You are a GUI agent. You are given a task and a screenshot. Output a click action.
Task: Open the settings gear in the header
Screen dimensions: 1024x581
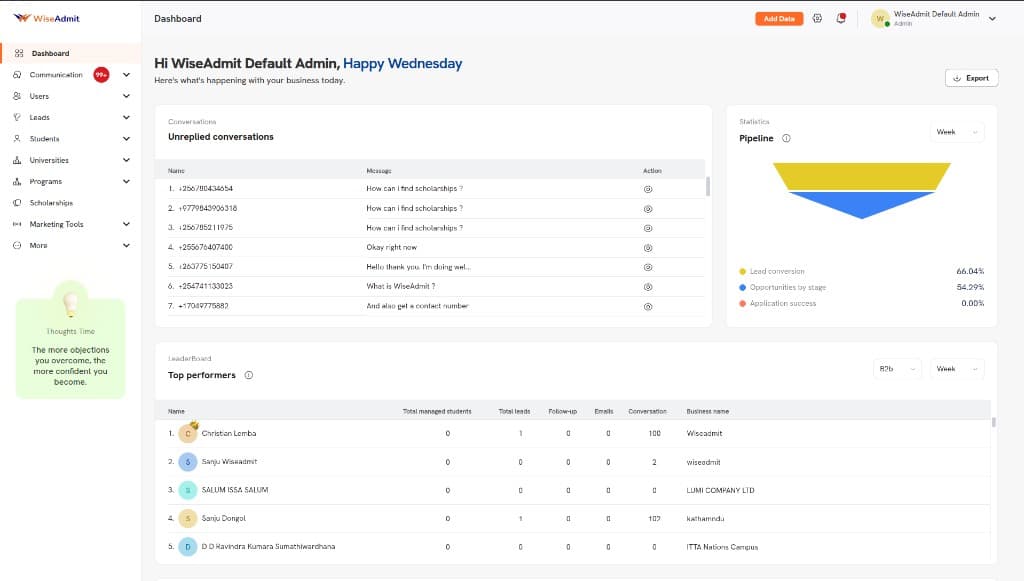tap(817, 18)
